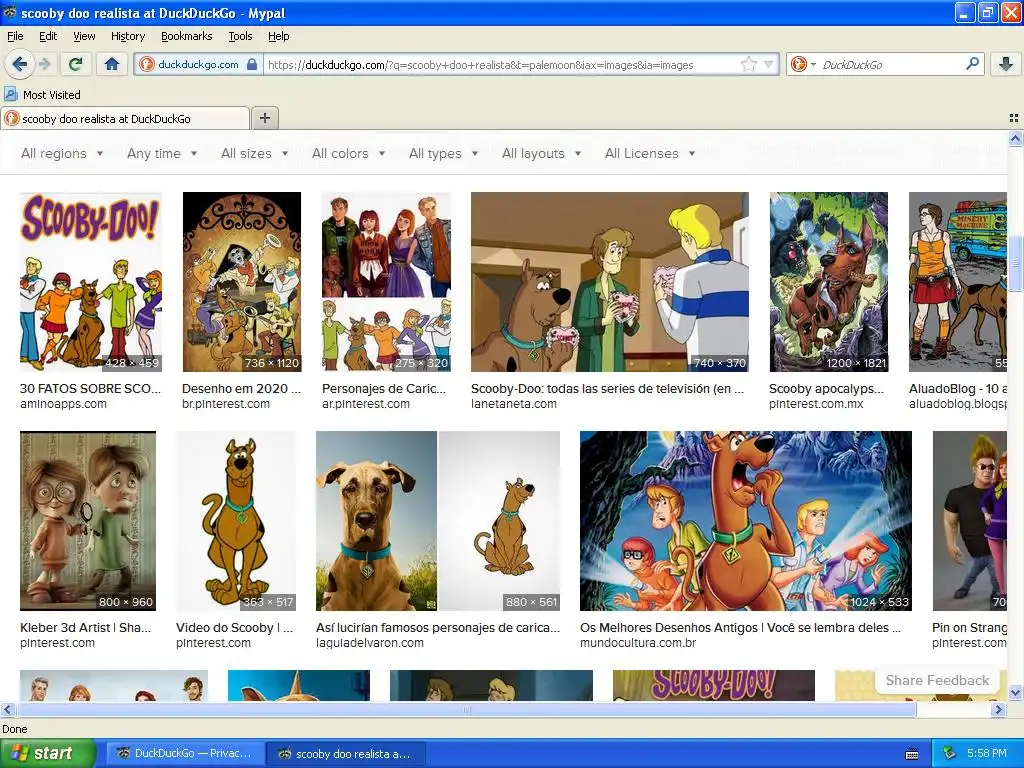The width and height of the screenshot is (1024, 768).
Task: Open the Scooby apocalypse comic thumbnail
Action: coord(828,281)
